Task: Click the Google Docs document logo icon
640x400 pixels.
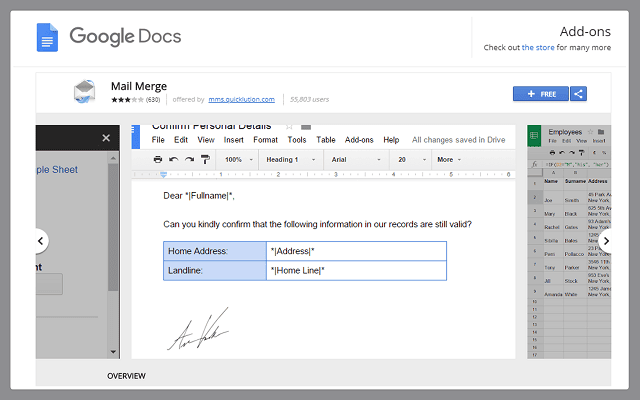Action: pos(47,37)
